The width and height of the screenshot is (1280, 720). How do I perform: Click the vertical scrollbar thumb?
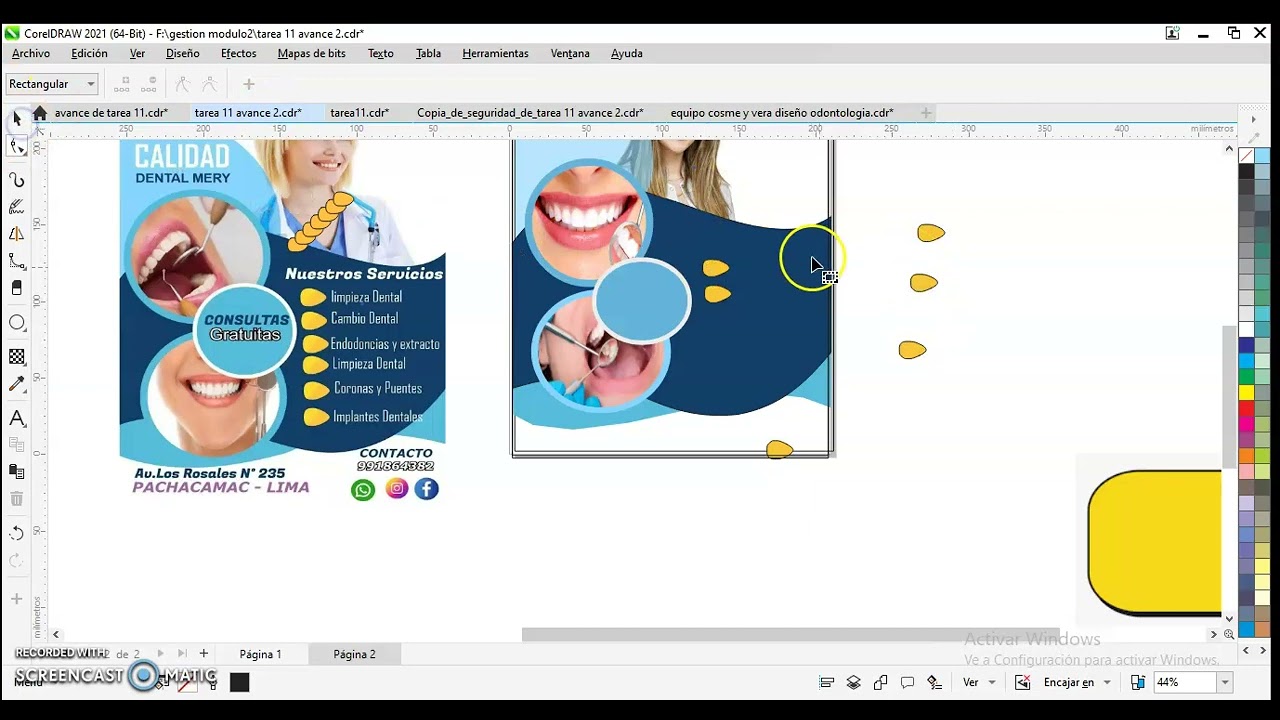pos(1230,397)
